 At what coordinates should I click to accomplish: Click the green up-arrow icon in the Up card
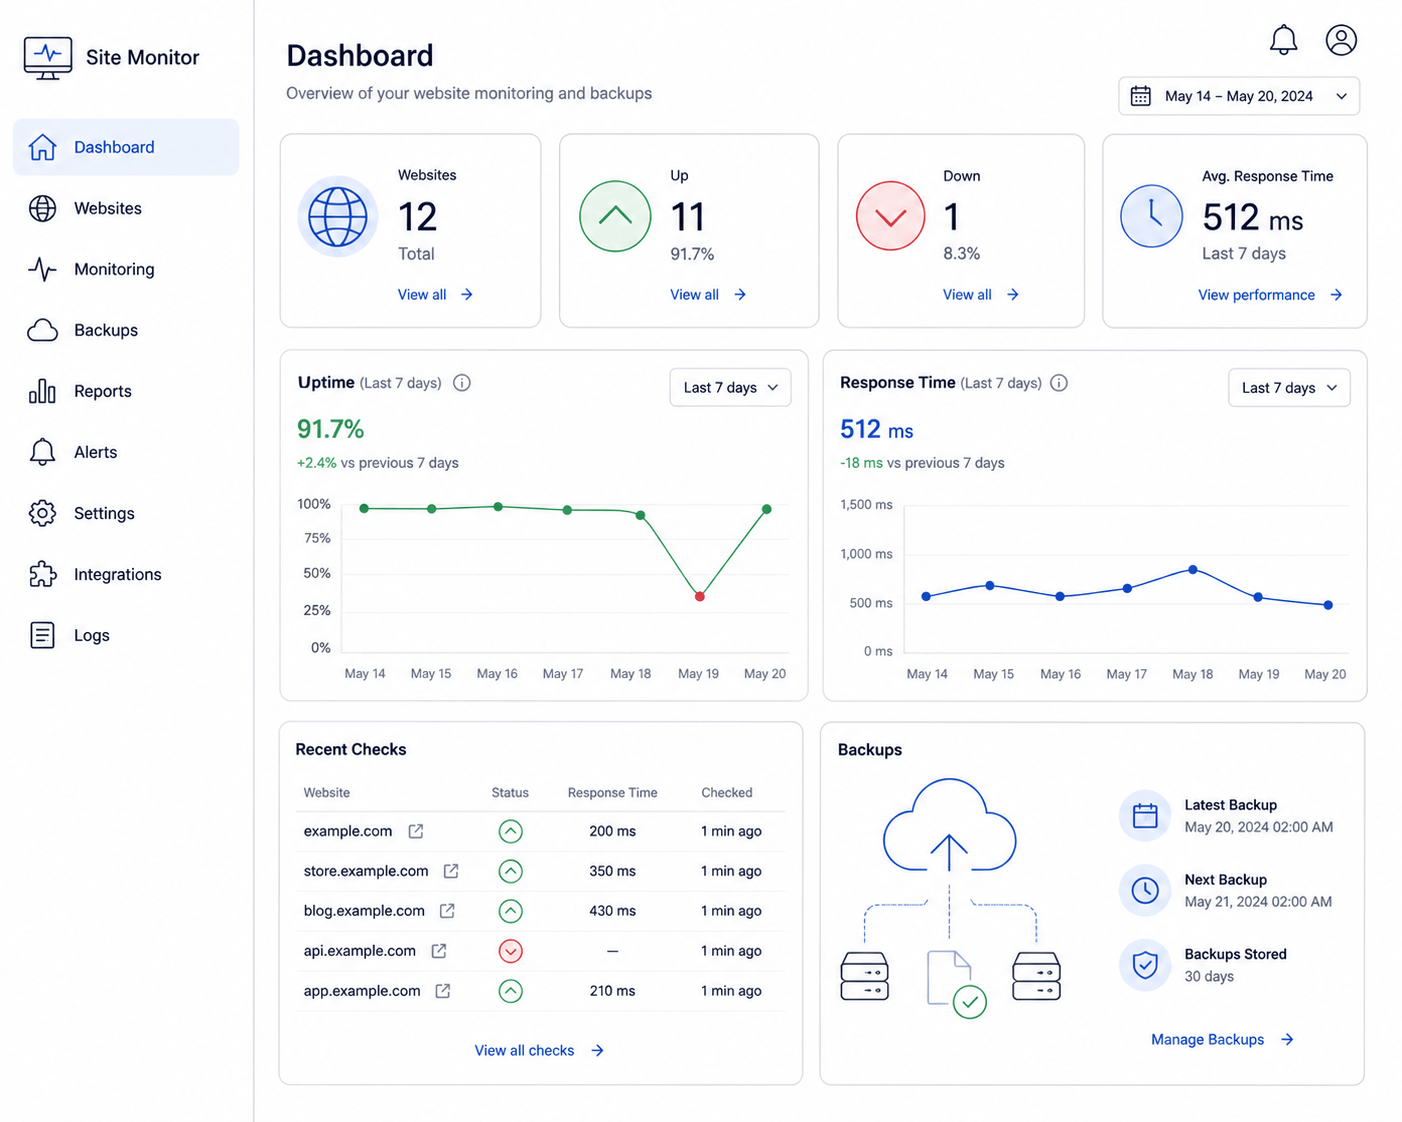point(615,216)
